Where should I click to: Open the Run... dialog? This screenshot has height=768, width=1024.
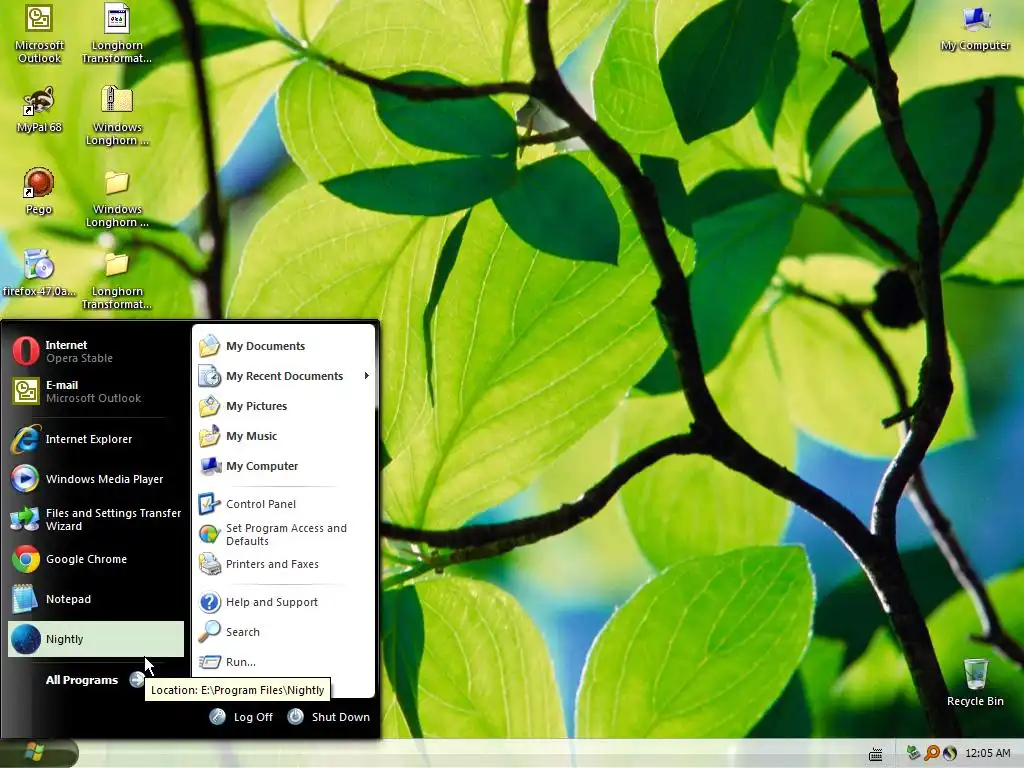[x=284, y=662]
